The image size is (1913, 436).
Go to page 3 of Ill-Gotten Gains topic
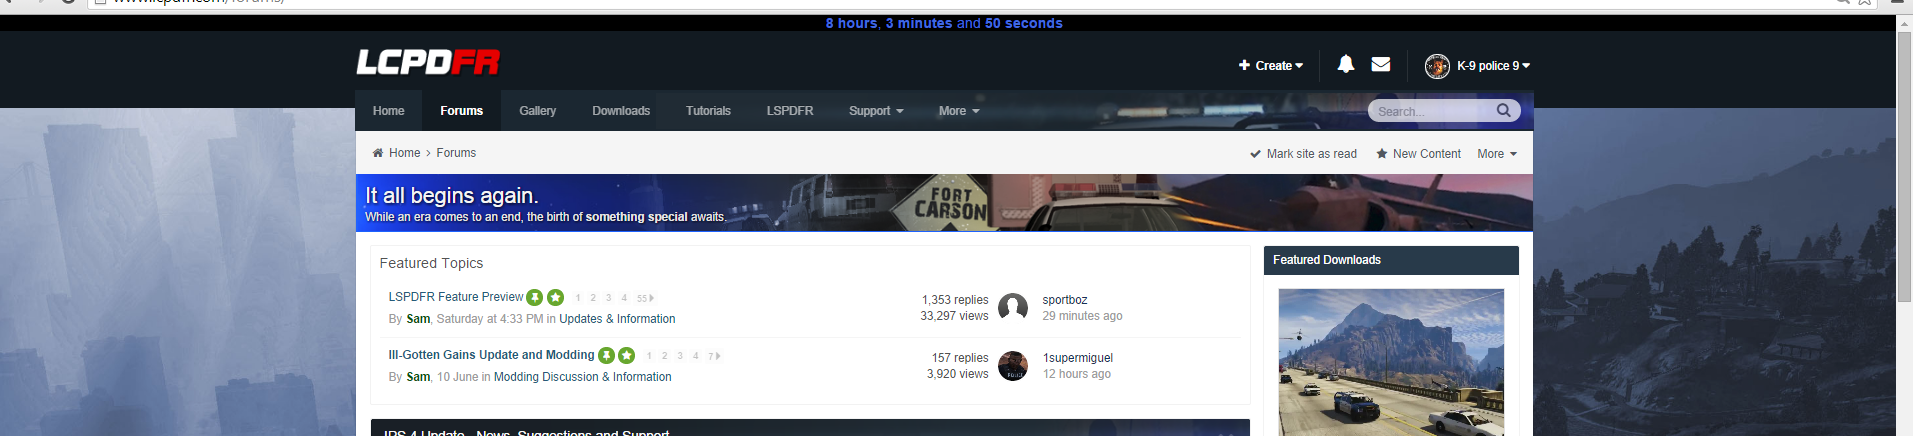[680, 356]
